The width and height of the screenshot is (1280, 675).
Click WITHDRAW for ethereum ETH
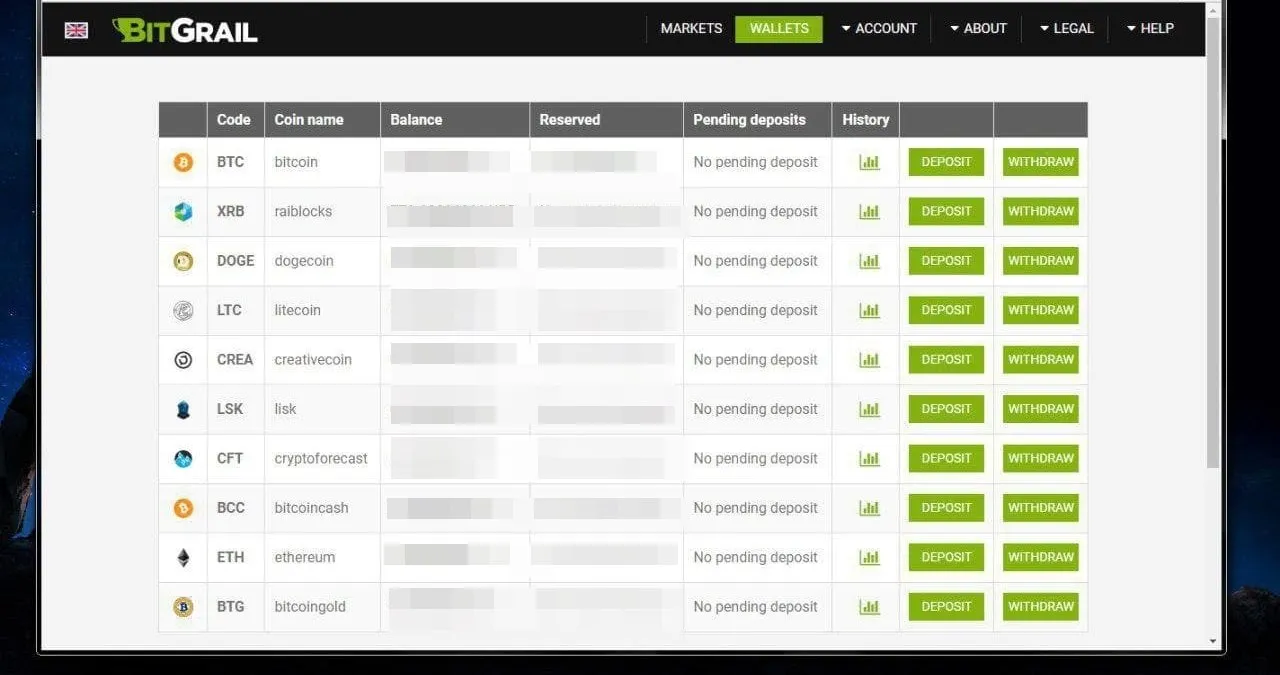coord(1041,557)
